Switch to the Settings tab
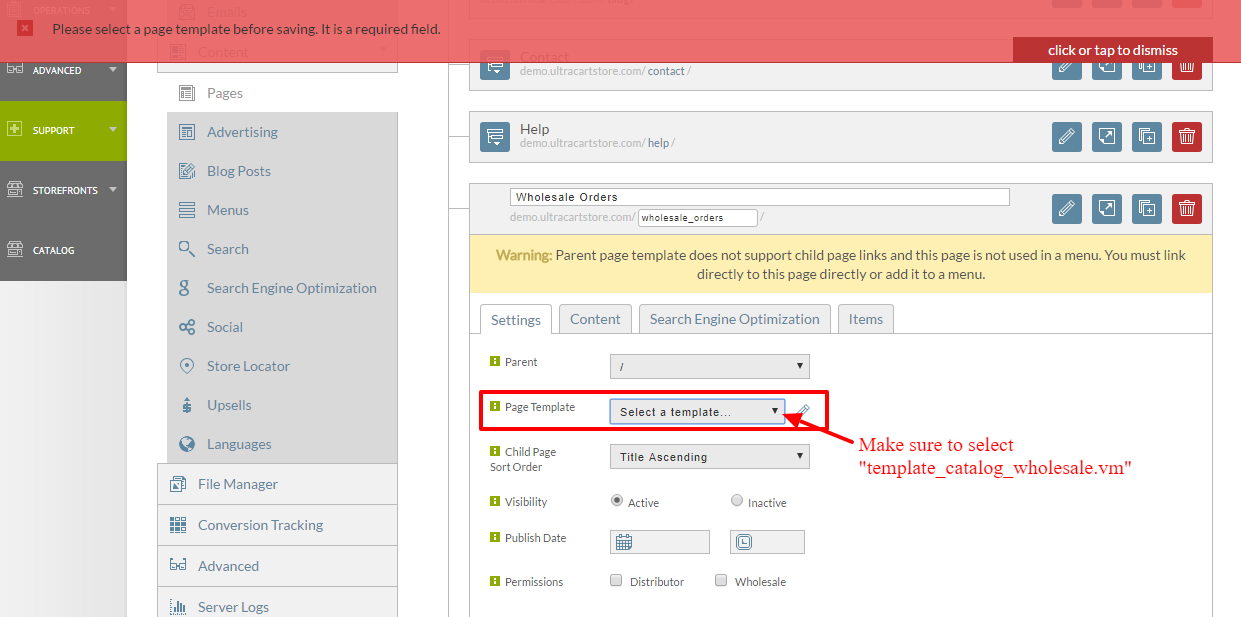Image resolution: width=1241 pixels, height=617 pixels. [x=516, y=319]
